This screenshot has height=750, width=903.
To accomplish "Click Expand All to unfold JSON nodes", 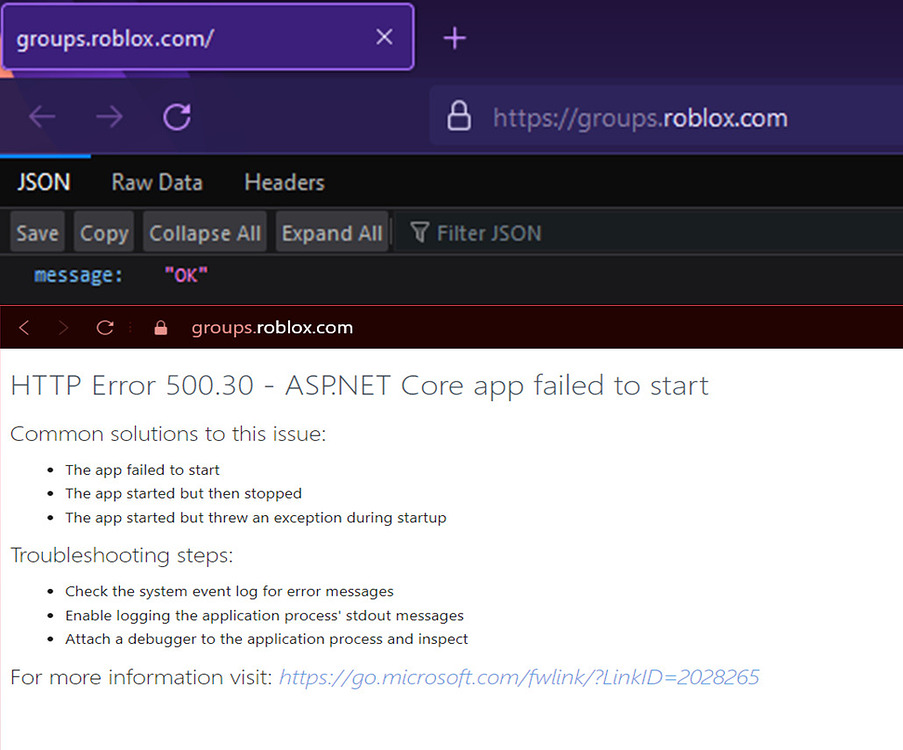I will tap(332, 232).
